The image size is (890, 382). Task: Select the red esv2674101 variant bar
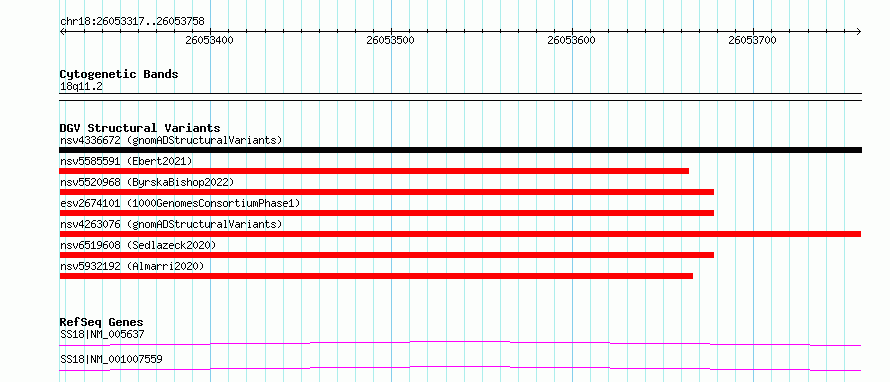click(387, 213)
